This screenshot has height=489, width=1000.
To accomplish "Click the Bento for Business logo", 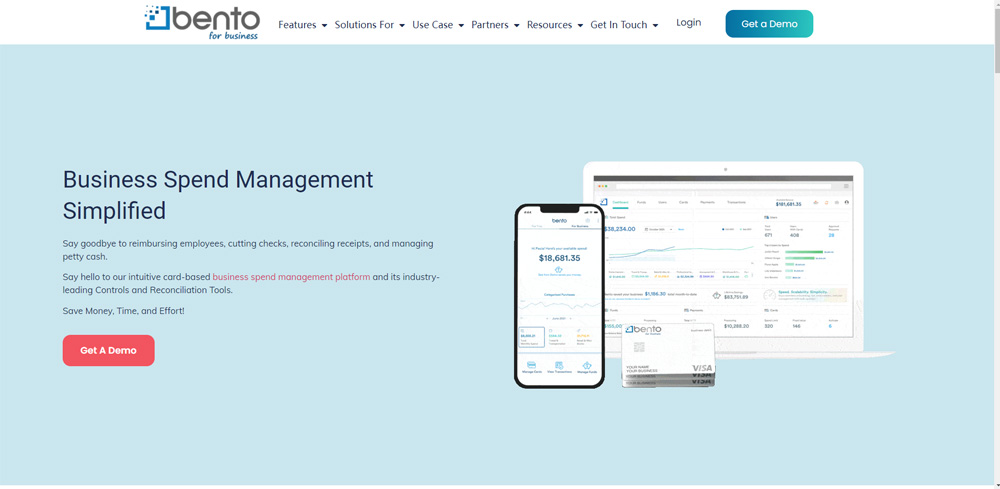I will [202, 22].
